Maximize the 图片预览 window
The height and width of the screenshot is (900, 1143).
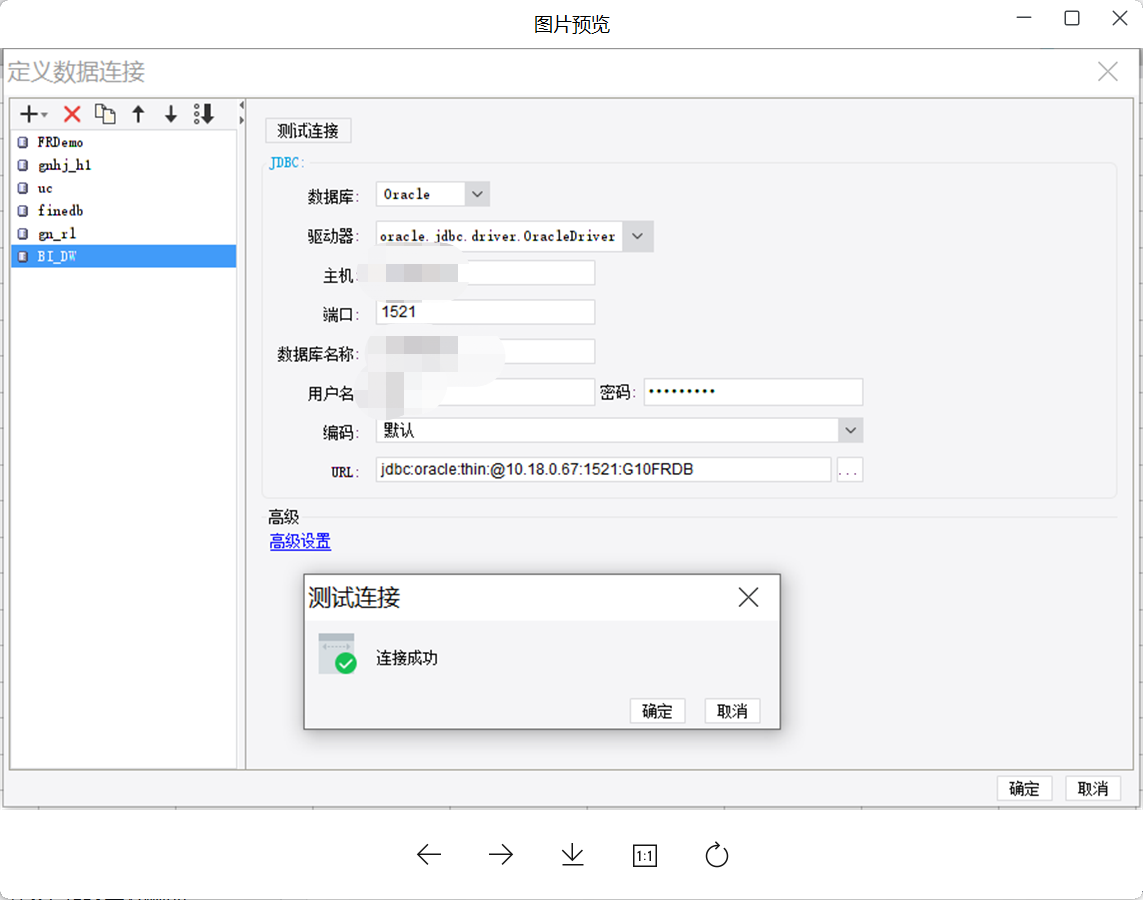click(1072, 17)
